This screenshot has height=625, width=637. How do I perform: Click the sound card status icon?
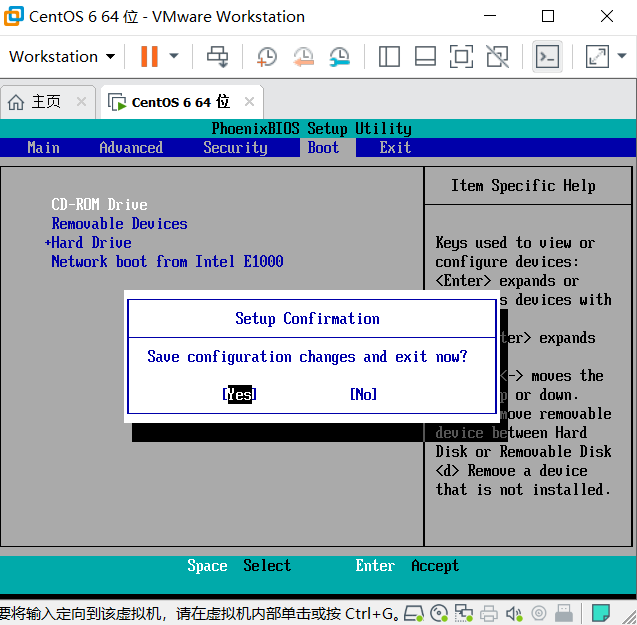(514, 613)
